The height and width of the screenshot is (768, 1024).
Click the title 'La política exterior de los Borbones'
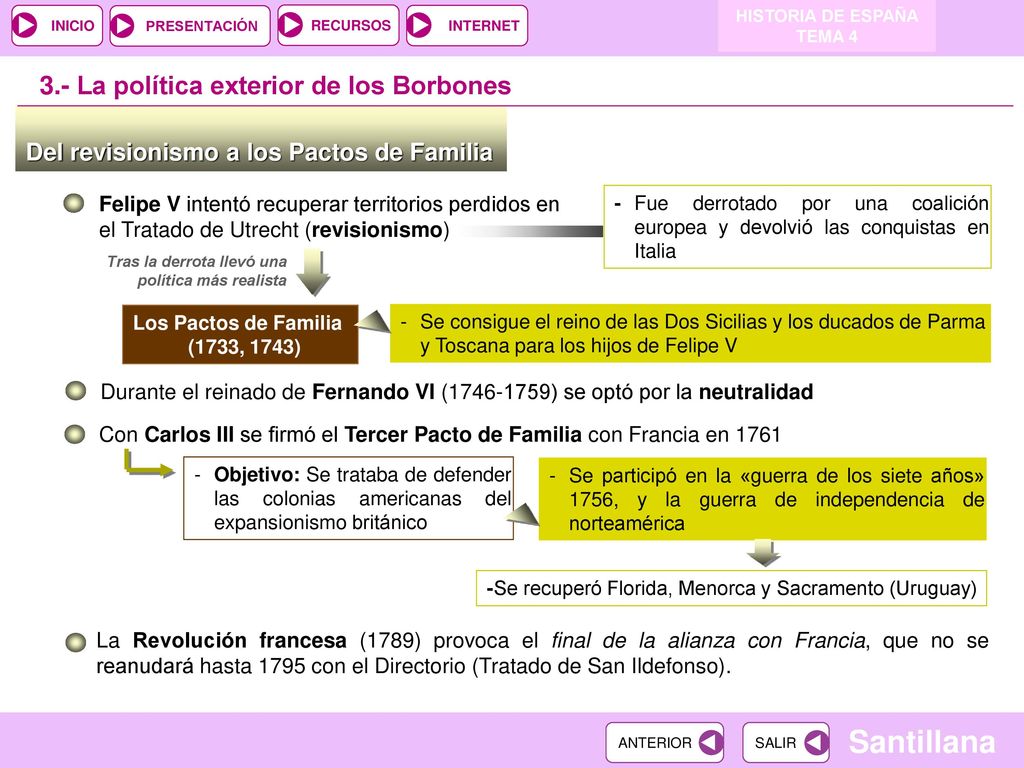click(275, 86)
